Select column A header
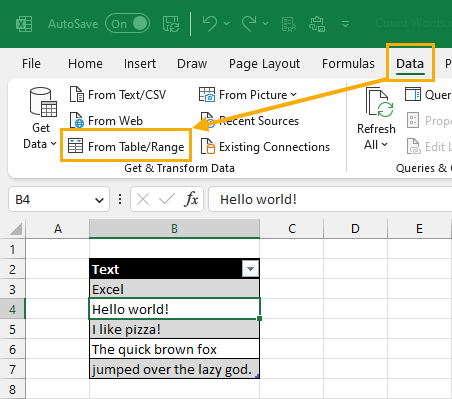Viewport: 452px width, 399px height. click(58, 229)
